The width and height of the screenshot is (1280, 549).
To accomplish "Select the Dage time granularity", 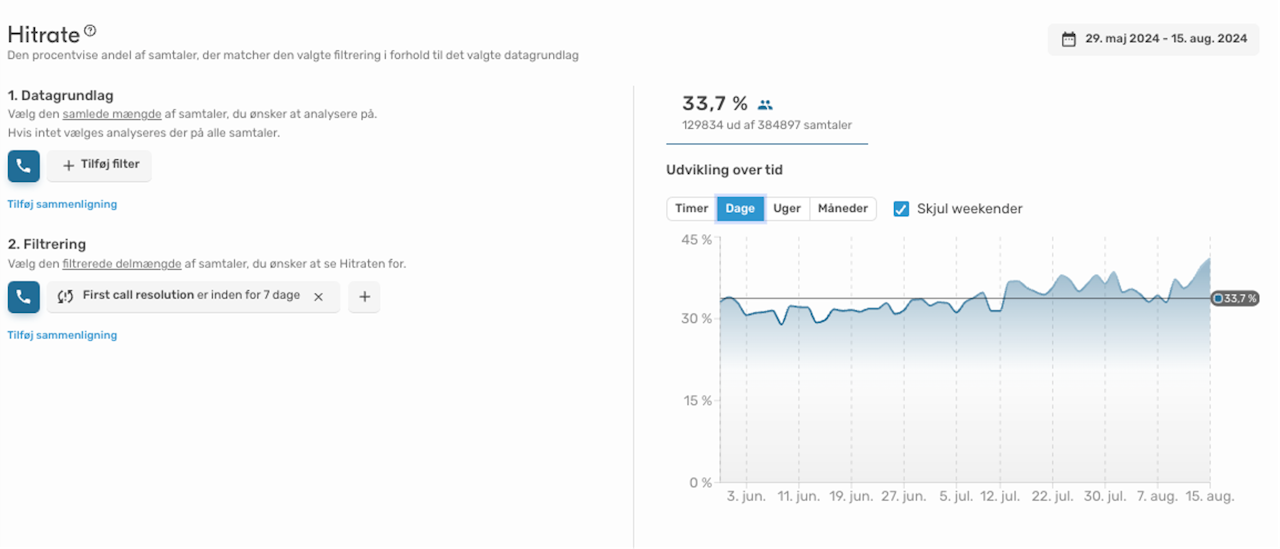I will (x=740, y=209).
